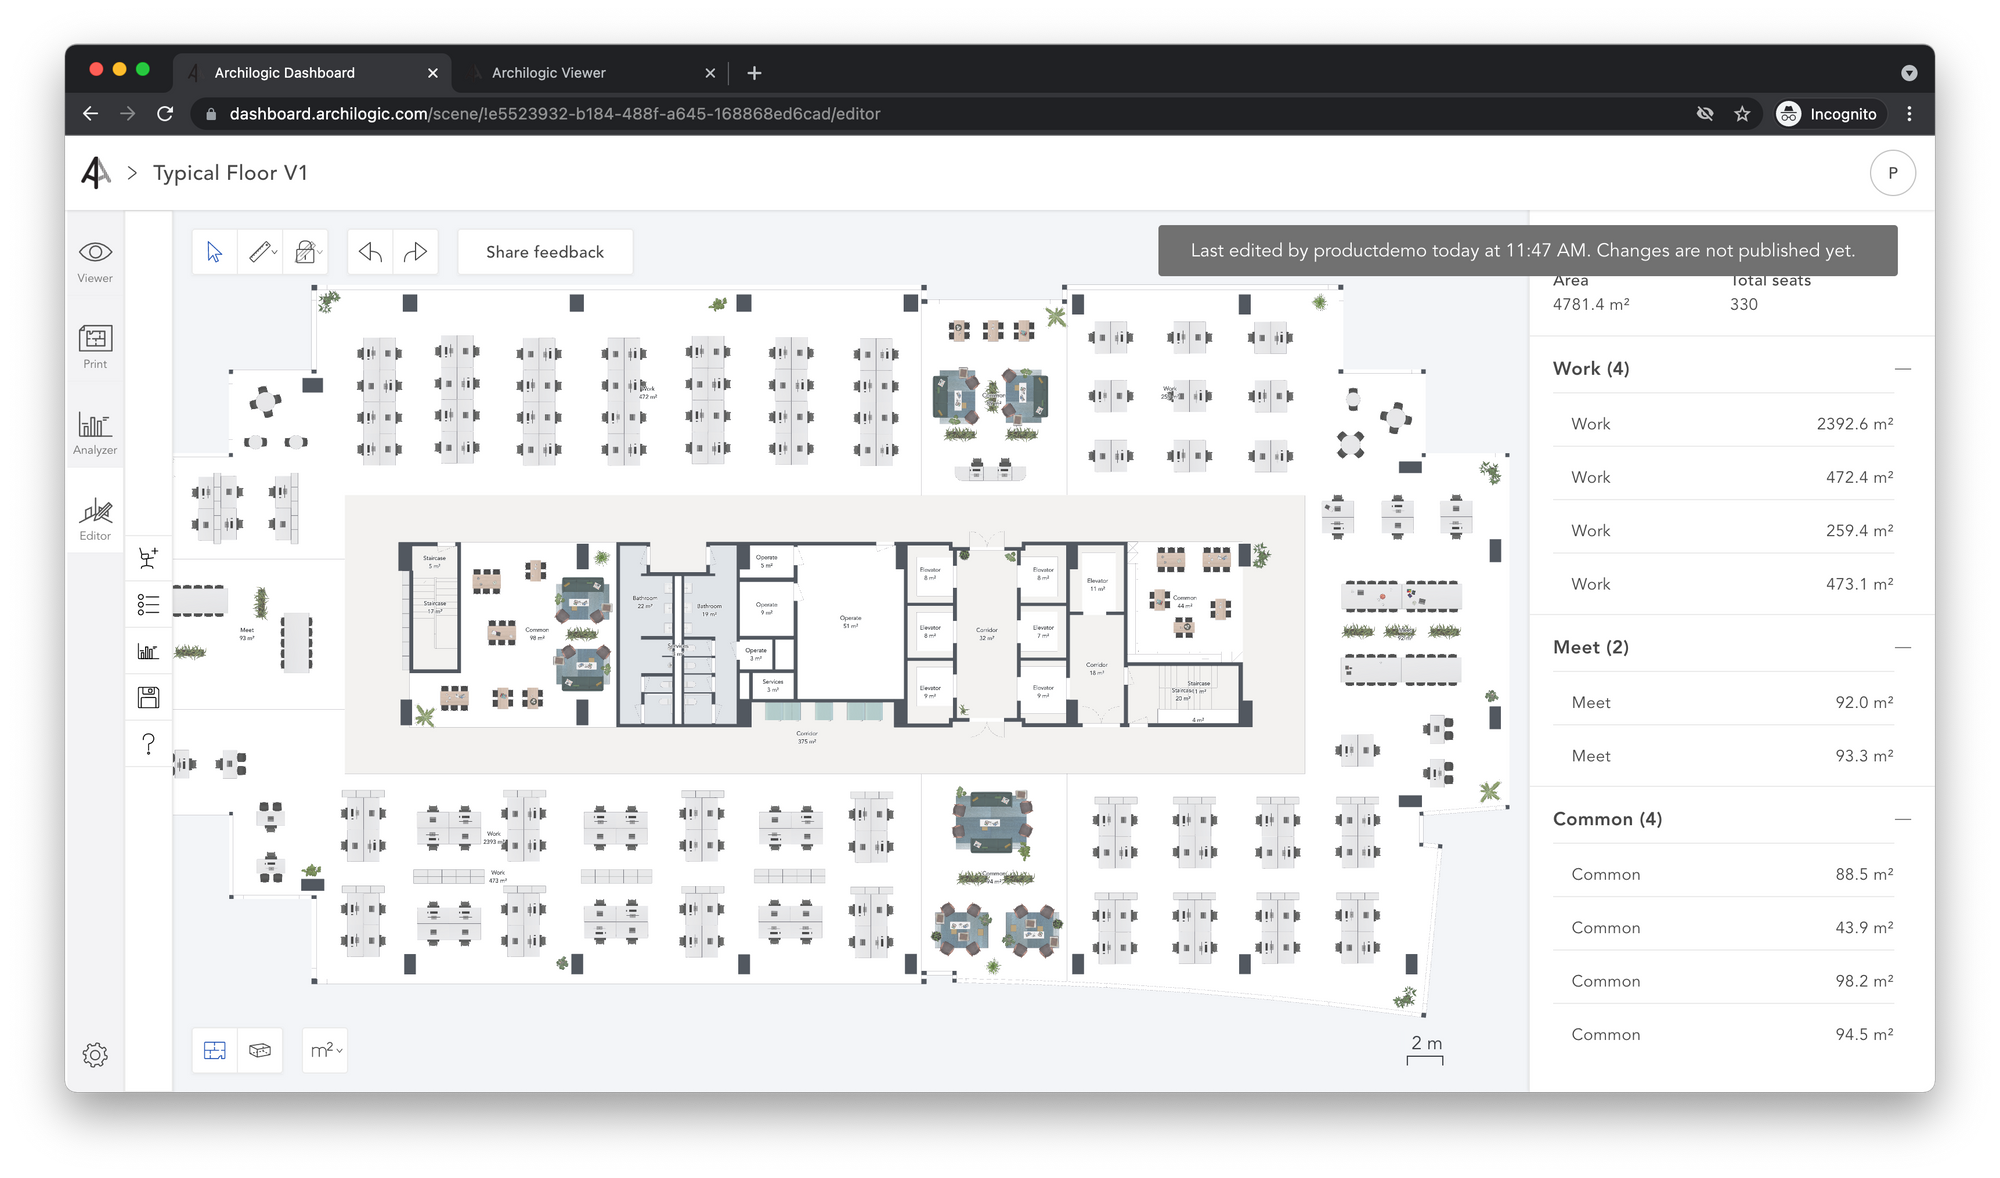Click the undo arrow
Screen dimensions: 2000x1178
point(370,252)
